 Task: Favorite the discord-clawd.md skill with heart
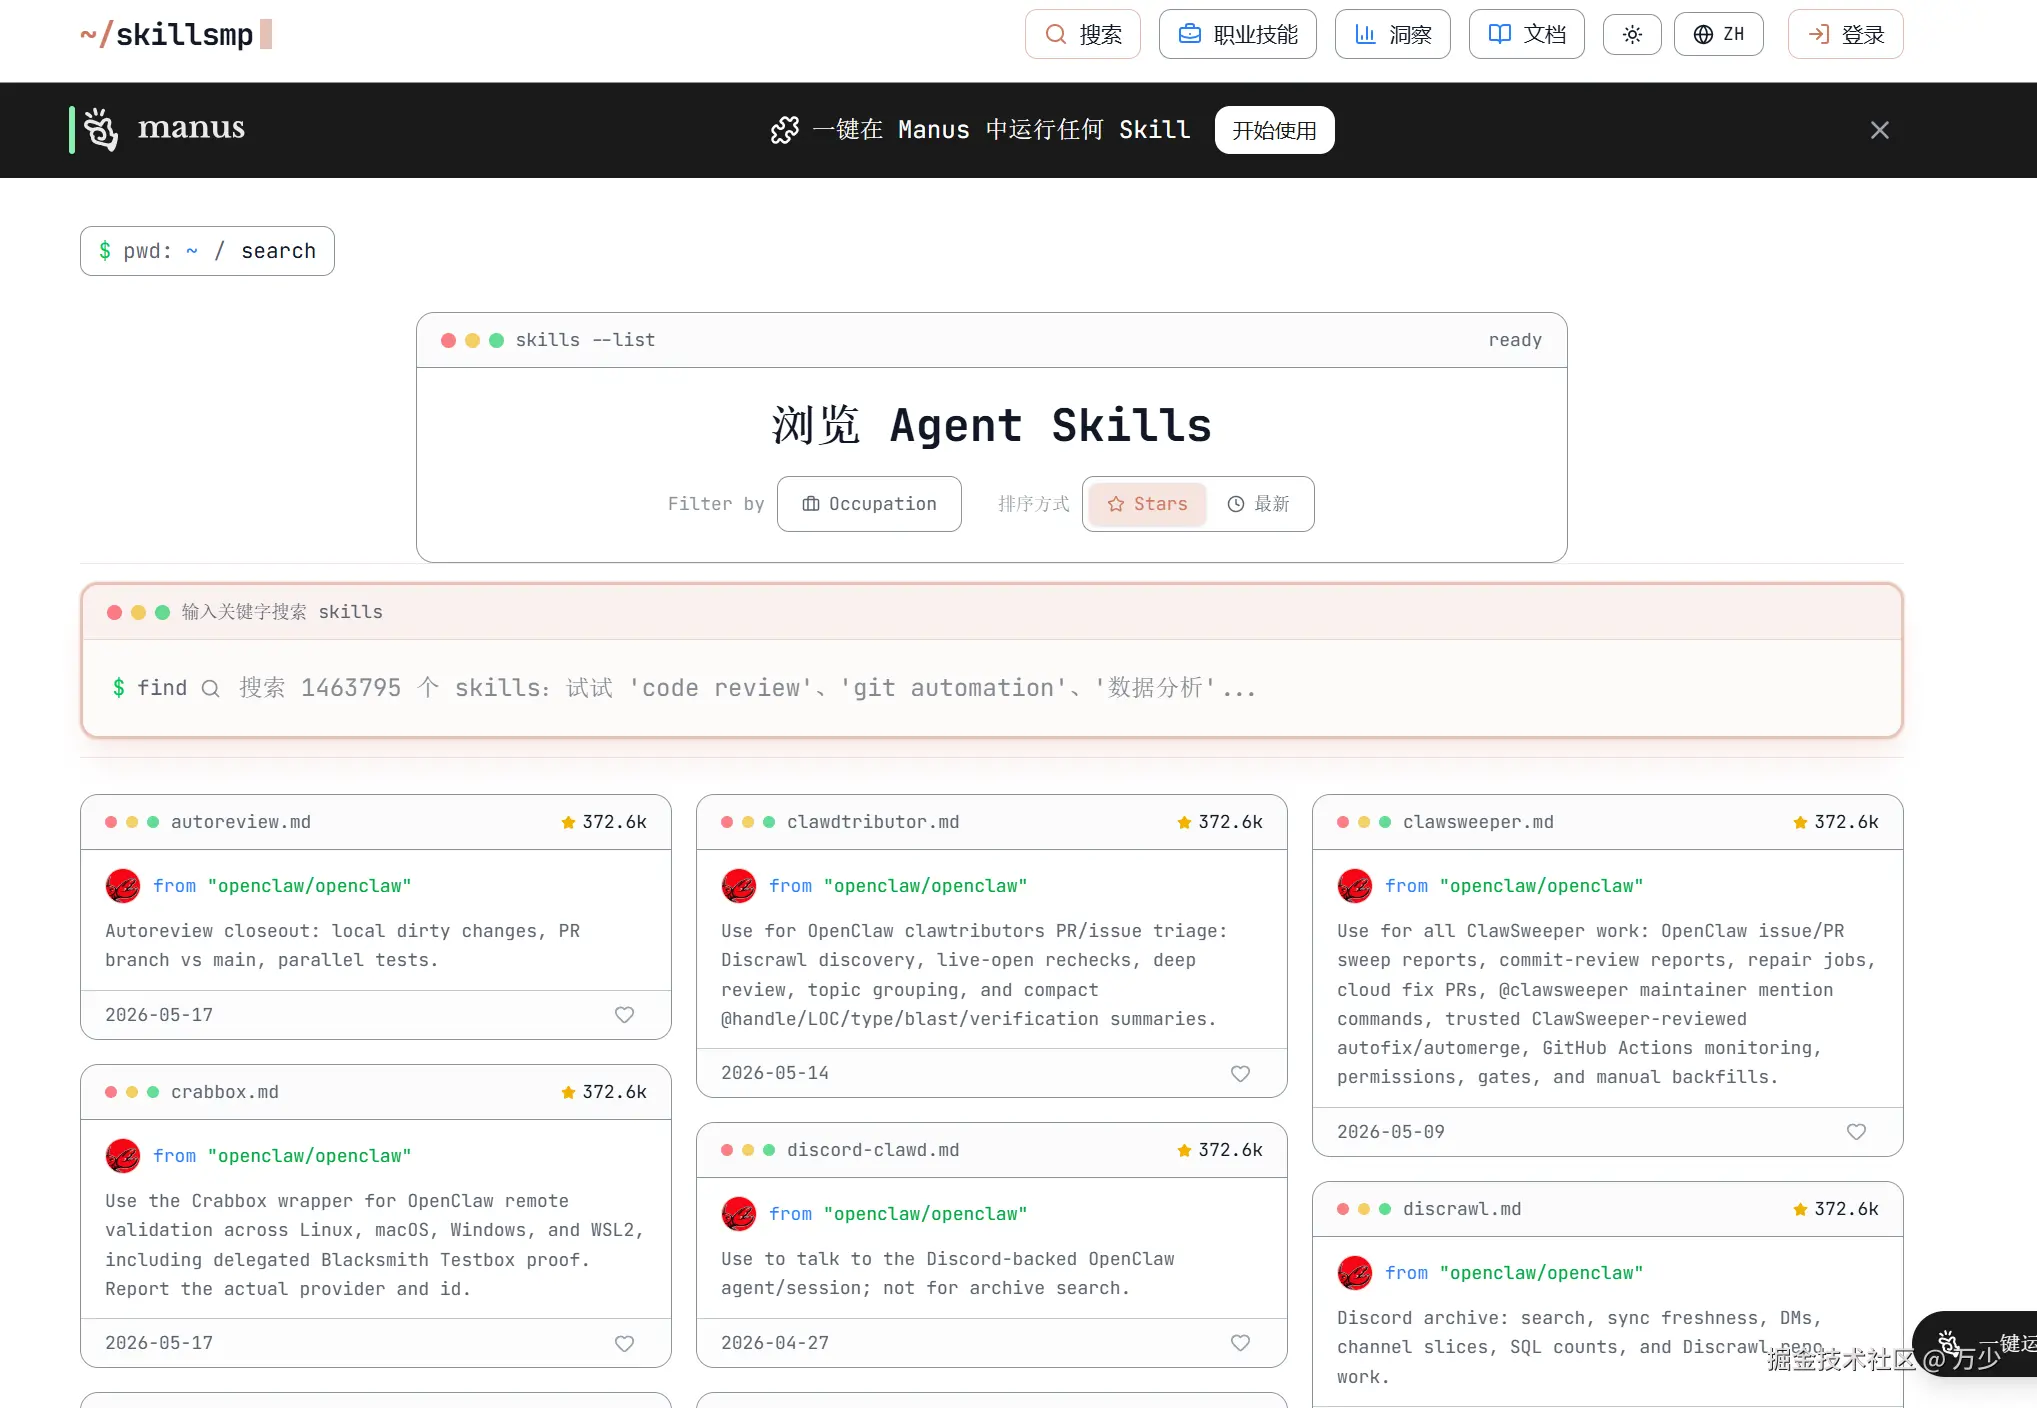click(x=1240, y=1343)
